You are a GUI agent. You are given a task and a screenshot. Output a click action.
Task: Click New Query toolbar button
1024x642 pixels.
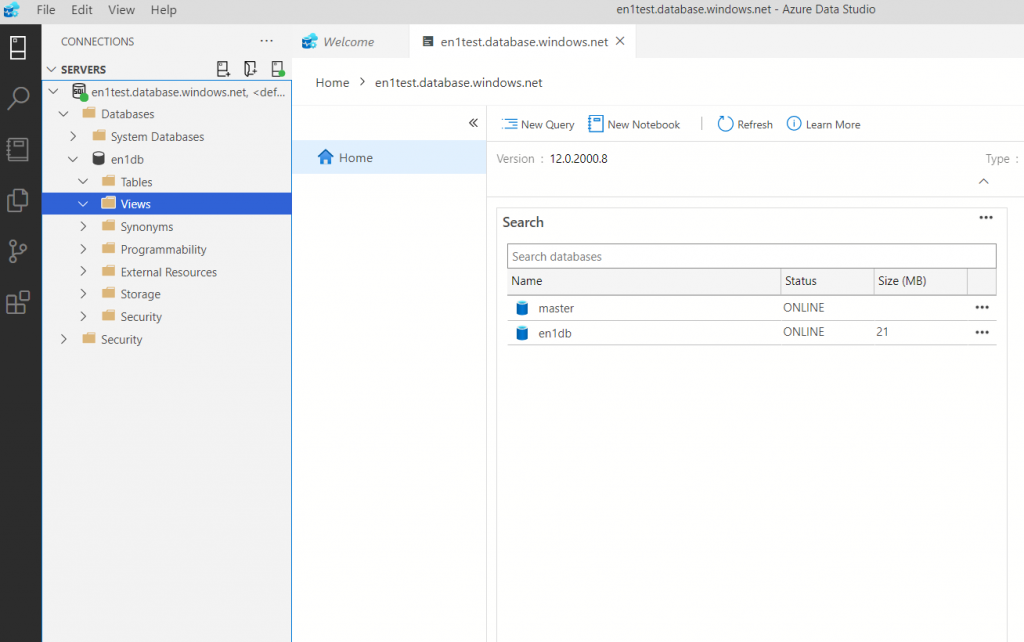point(538,124)
